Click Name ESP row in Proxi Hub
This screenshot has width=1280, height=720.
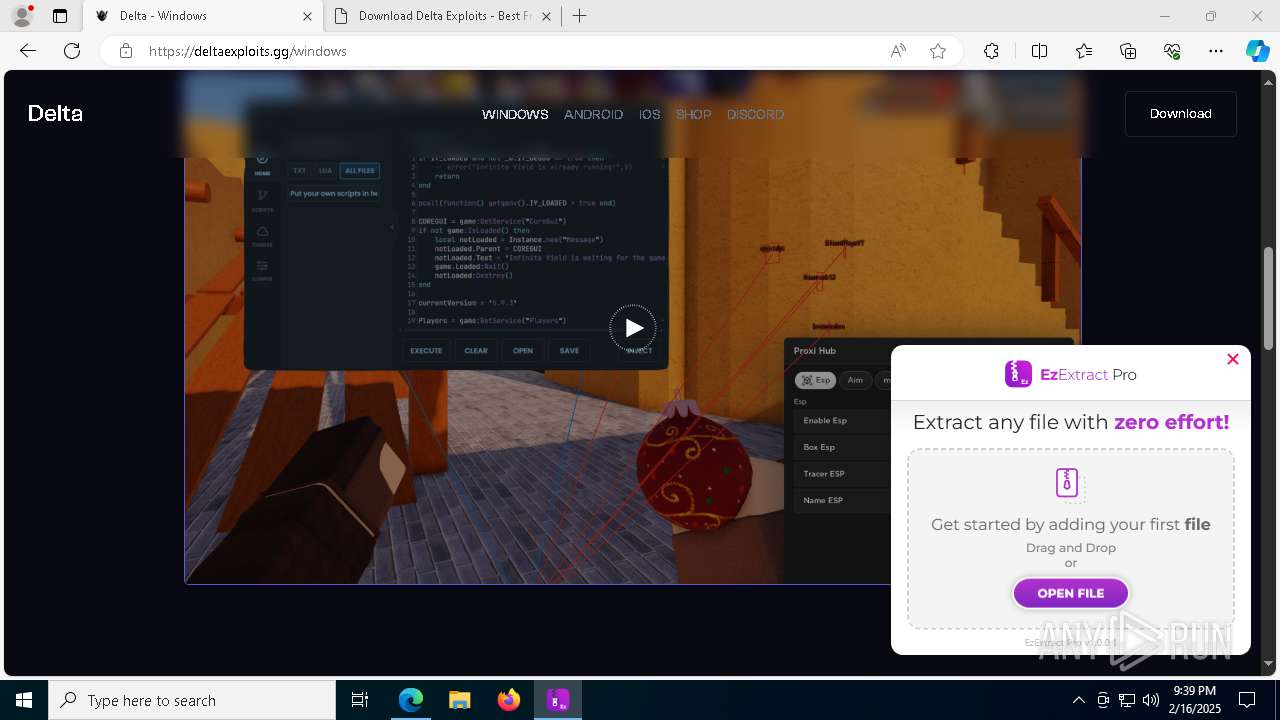click(x=842, y=500)
